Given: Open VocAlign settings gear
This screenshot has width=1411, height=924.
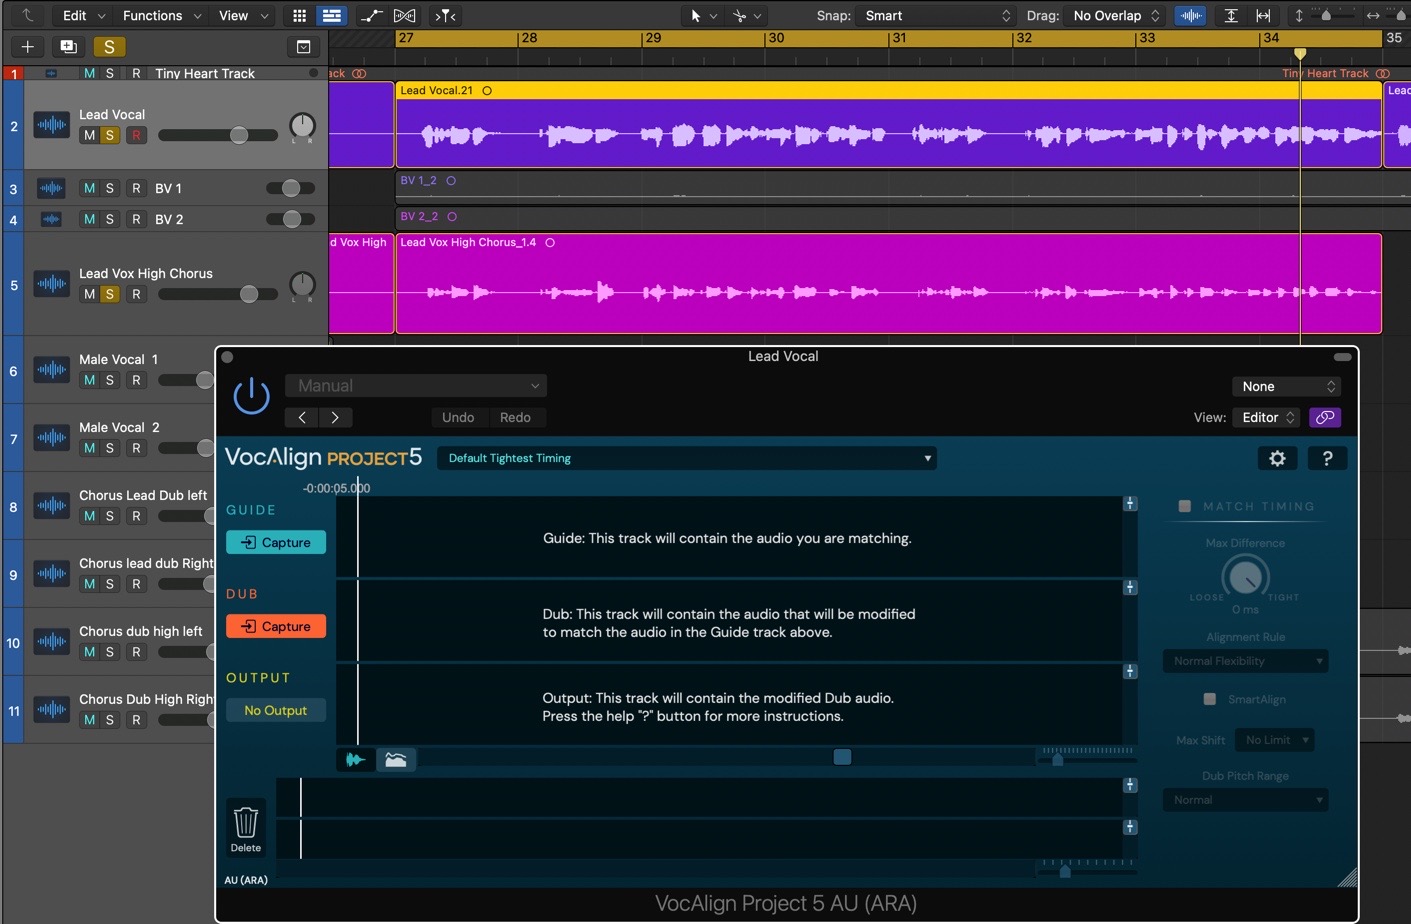Looking at the screenshot, I should point(1277,458).
